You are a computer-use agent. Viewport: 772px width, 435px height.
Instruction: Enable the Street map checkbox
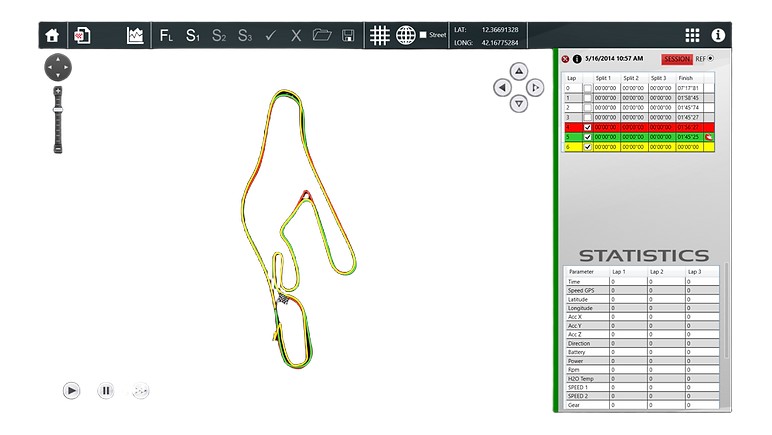pos(423,35)
